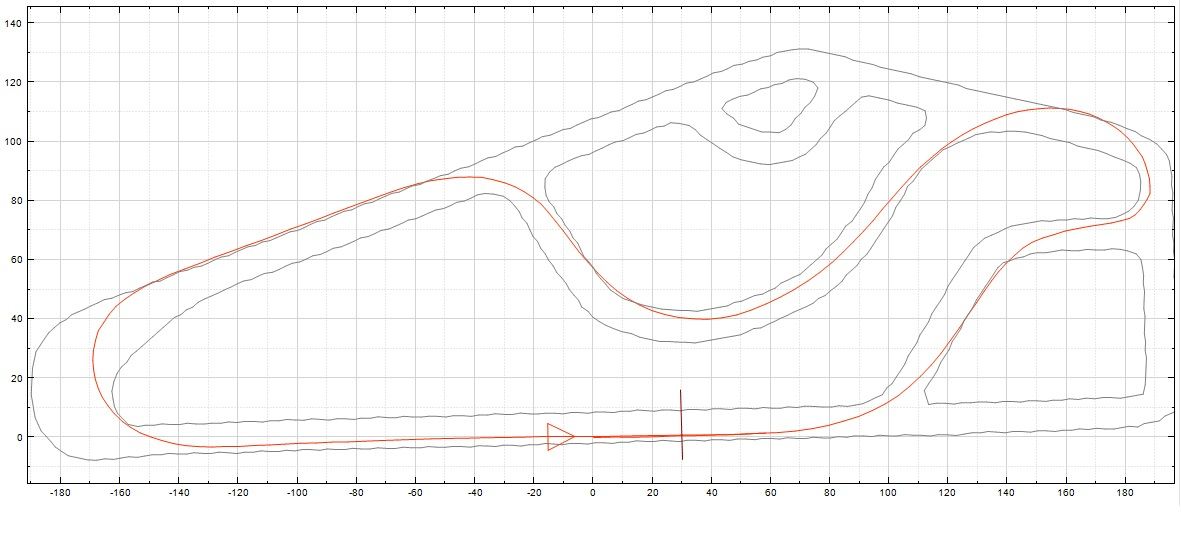Click the -120 x-axis tick label
This screenshot has width=1181, height=540.
[x=237, y=494]
